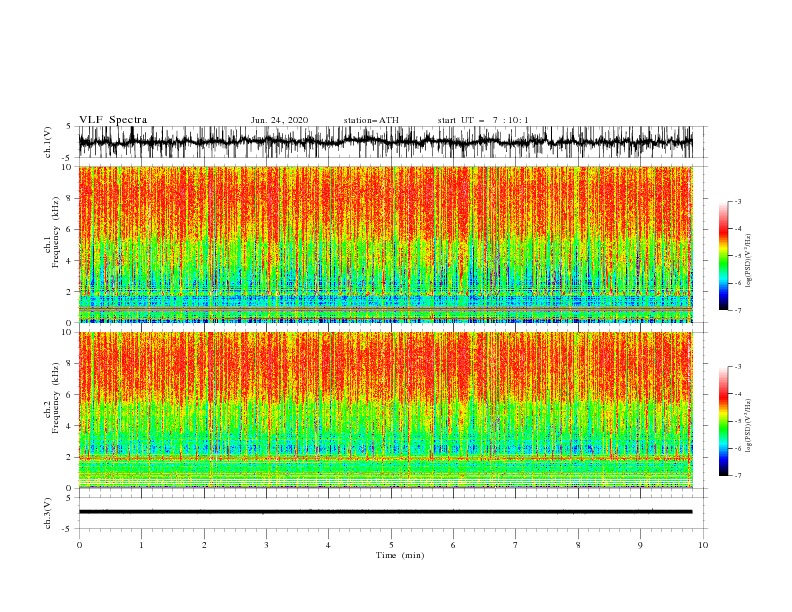Image resolution: width=792 pixels, height=612 pixels.
Task: Click time axis tick label "4"
Action: pyautogui.click(x=328, y=545)
